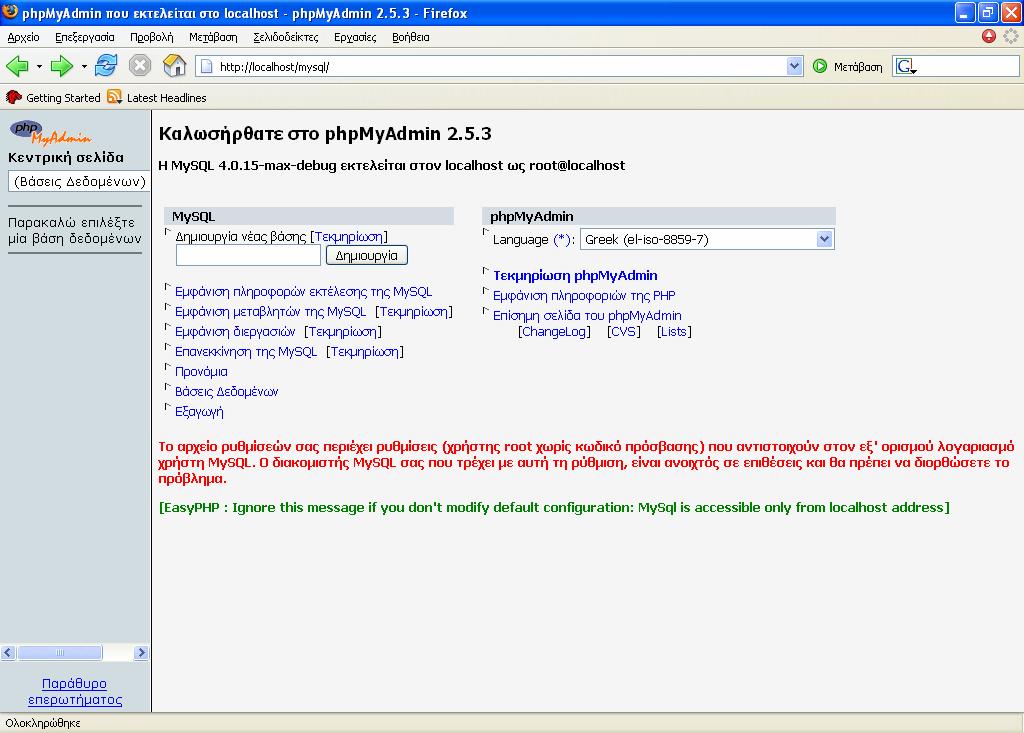Open the Παράθυρο επερωτήματος link
This screenshot has height=733, width=1024.
pyautogui.click(x=75, y=692)
